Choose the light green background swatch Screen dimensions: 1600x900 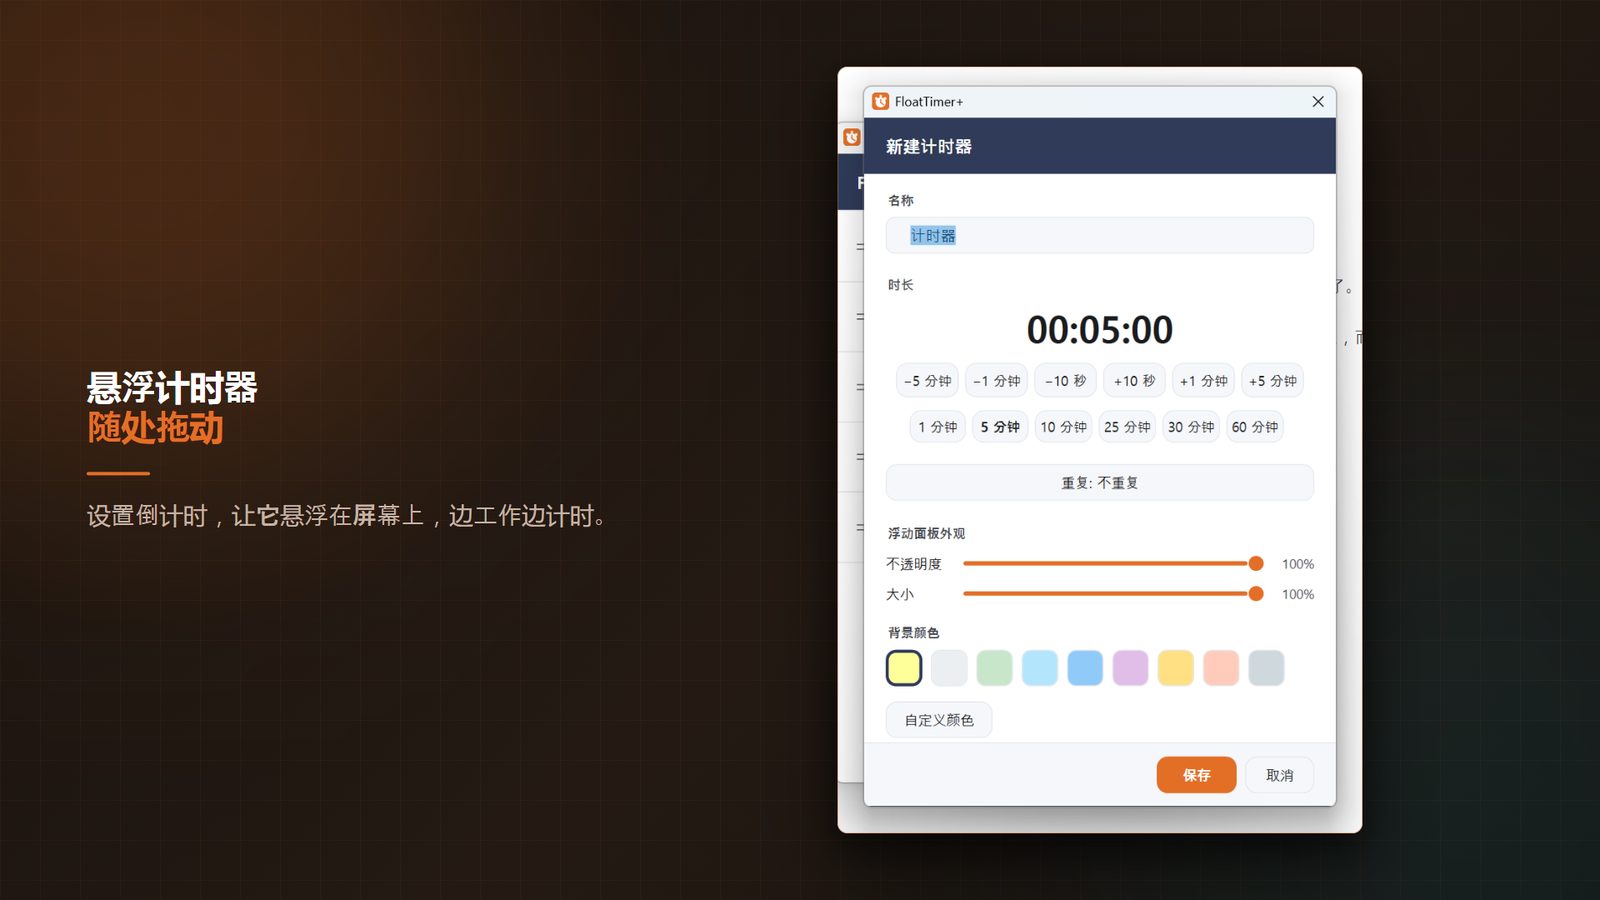point(994,668)
